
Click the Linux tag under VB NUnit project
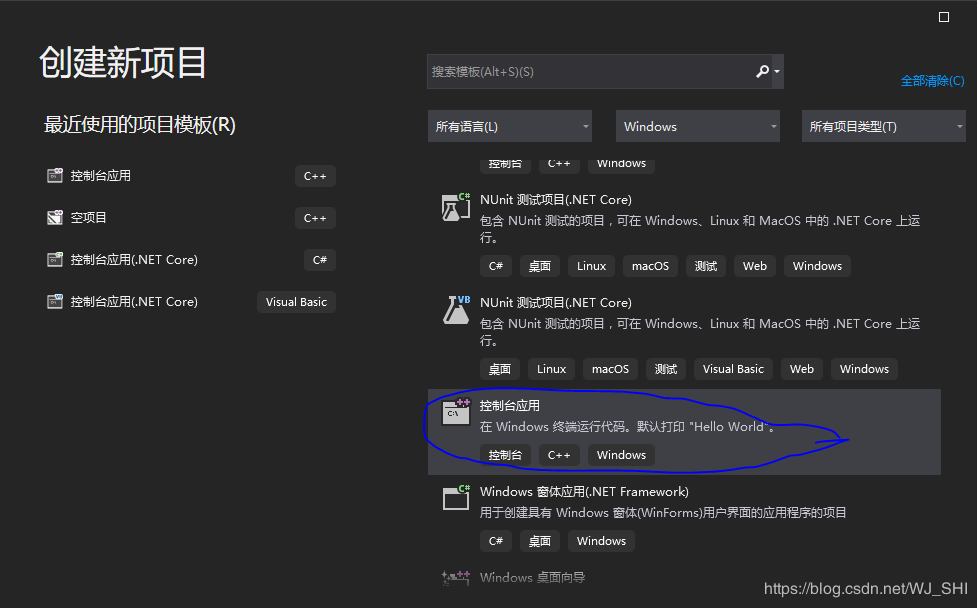click(551, 369)
